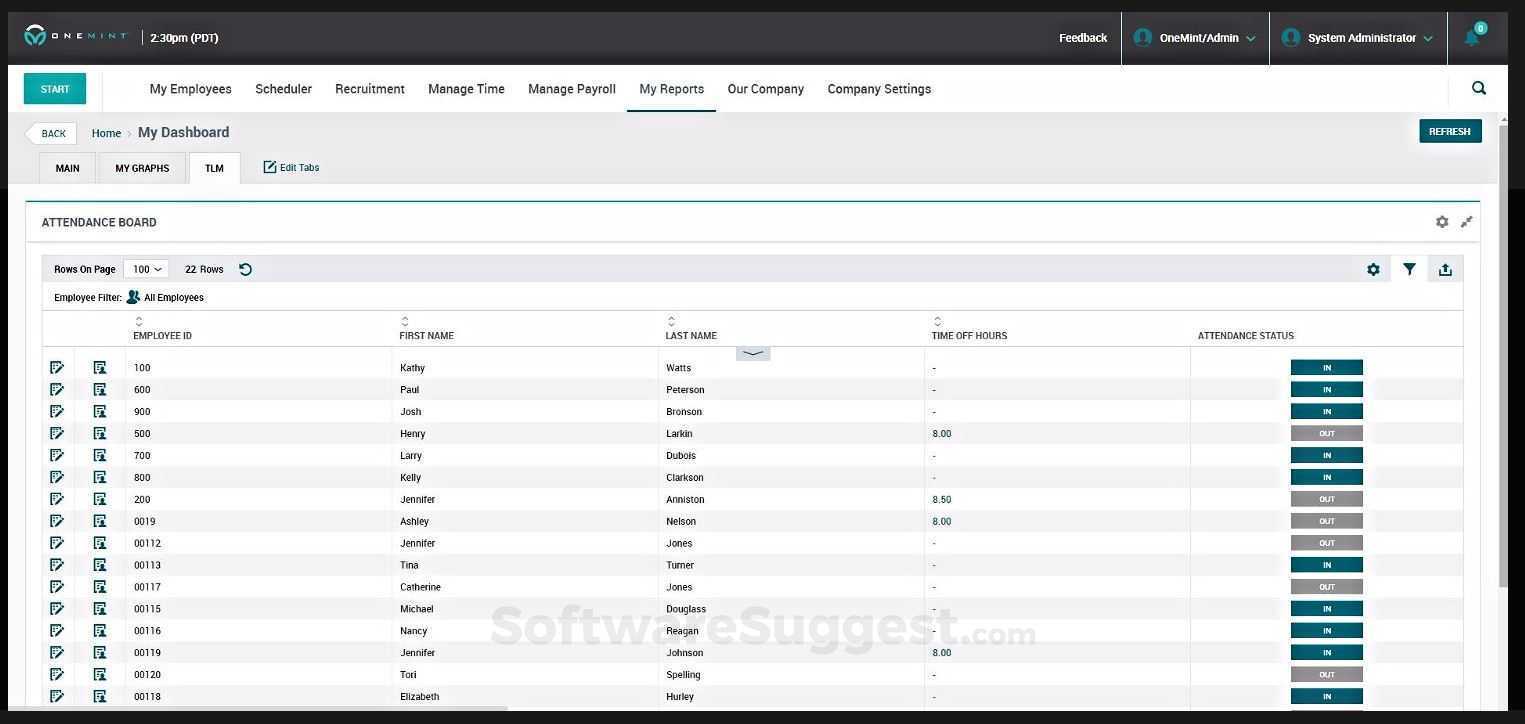This screenshot has width=1525, height=724.
Task: Click OUT status for Jennifer Anniston
Action: [x=1327, y=499]
